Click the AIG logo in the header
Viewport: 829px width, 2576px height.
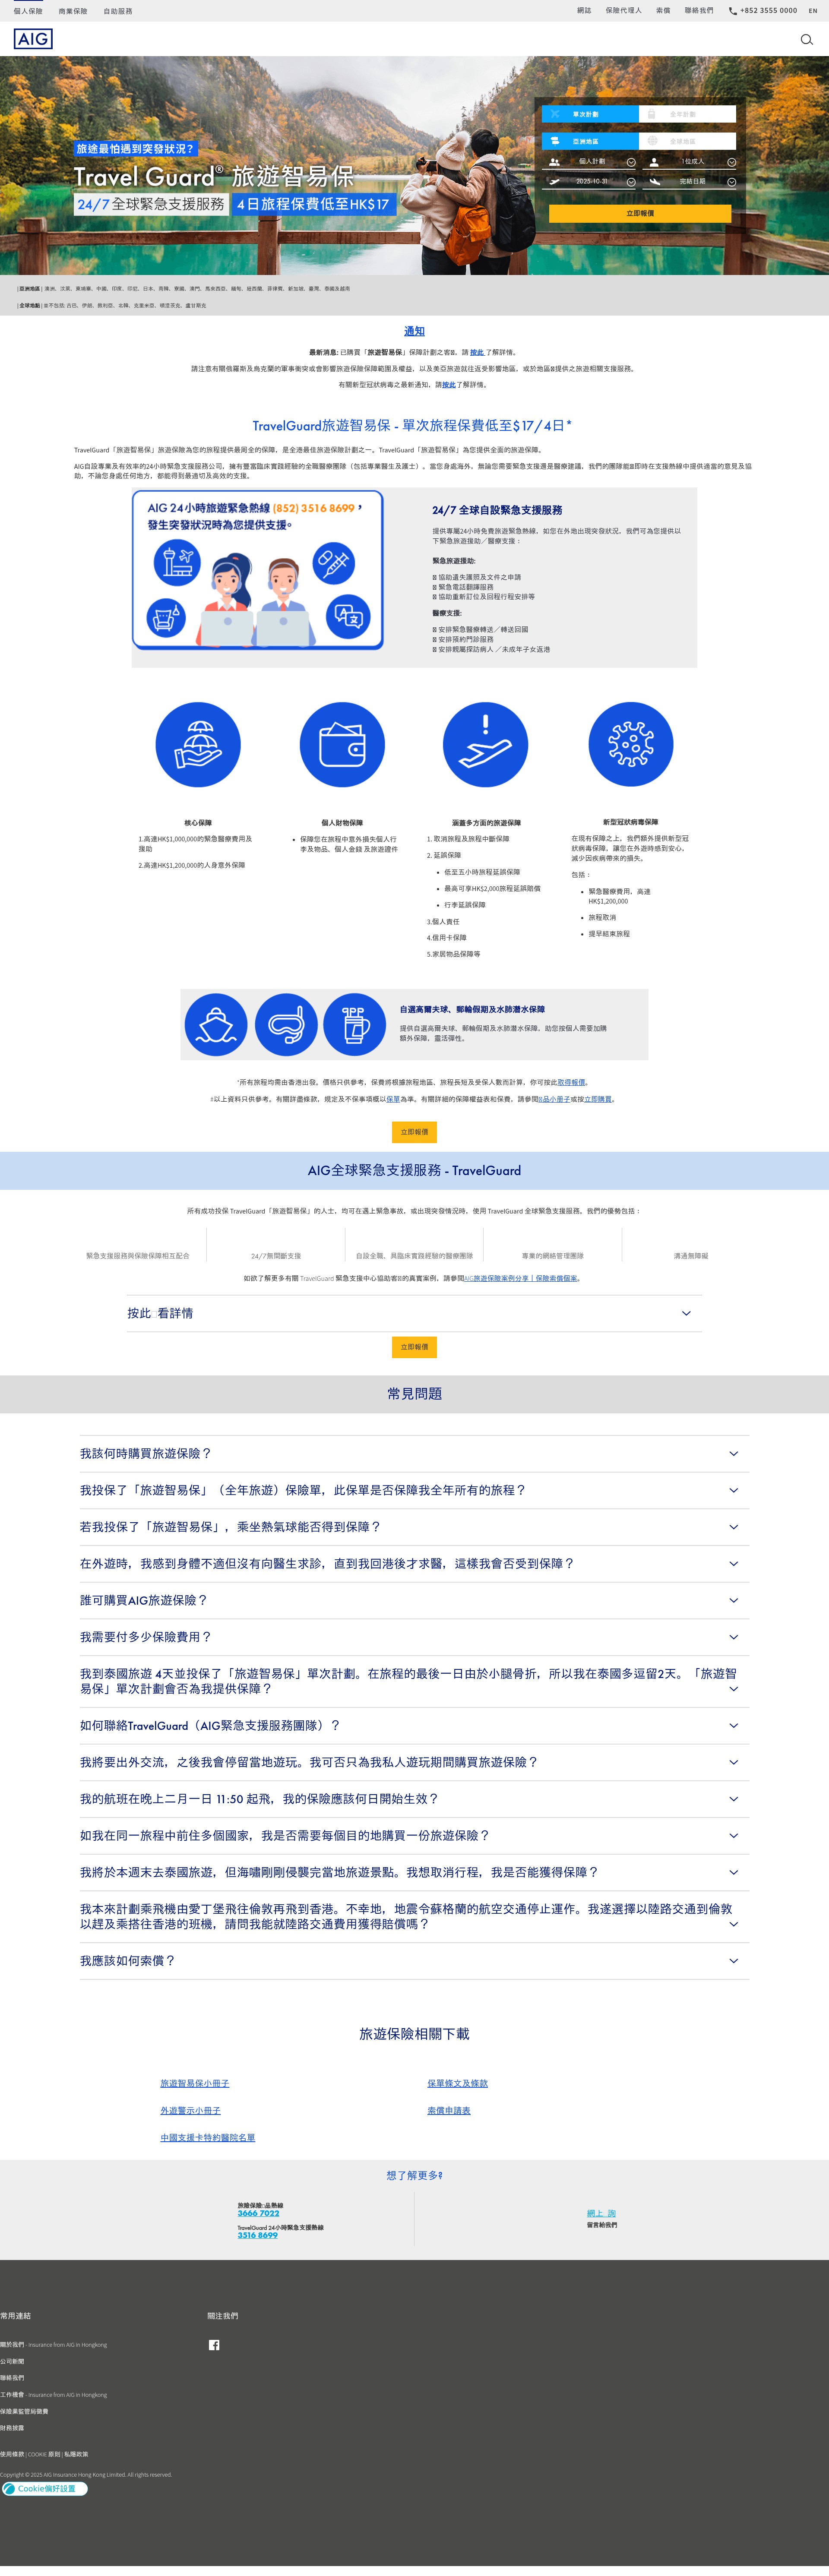coord(33,39)
